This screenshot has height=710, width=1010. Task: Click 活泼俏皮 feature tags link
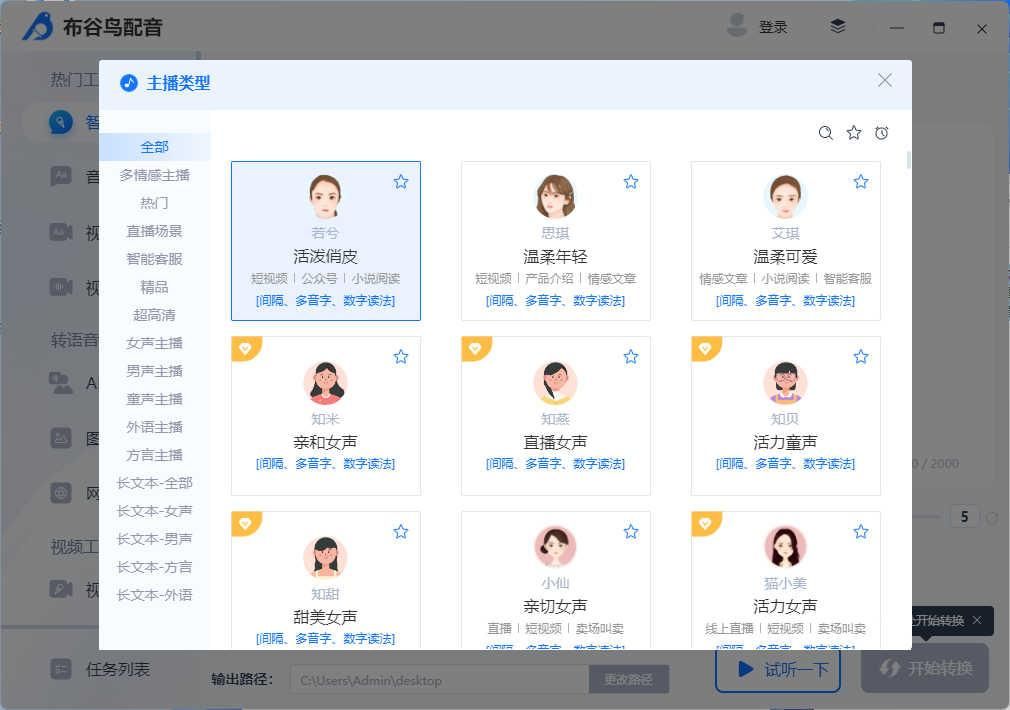coord(325,301)
